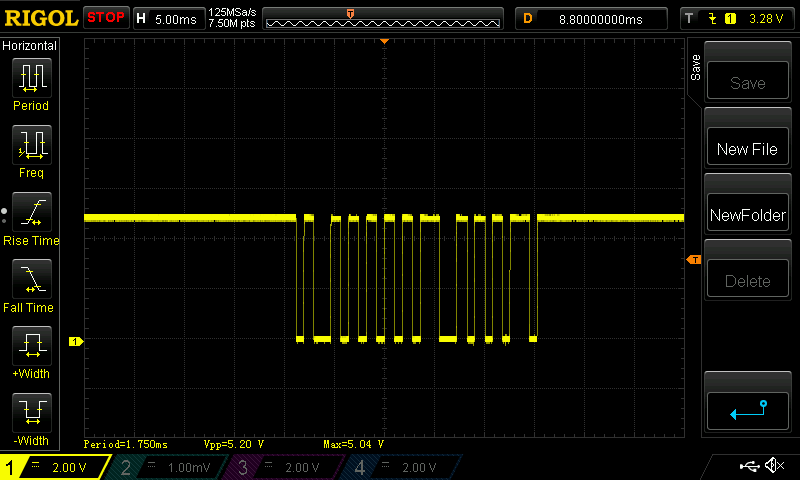Click the yellow channel 1 ground marker
The height and width of the screenshot is (480, 800).
[x=76, y=341]
